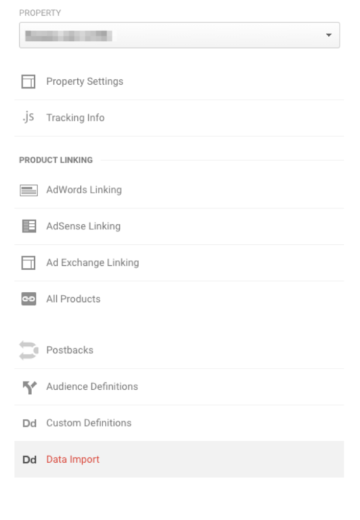Click the .js Tracking Info icon
Screen dimensions: 360x520
(28, 117)
